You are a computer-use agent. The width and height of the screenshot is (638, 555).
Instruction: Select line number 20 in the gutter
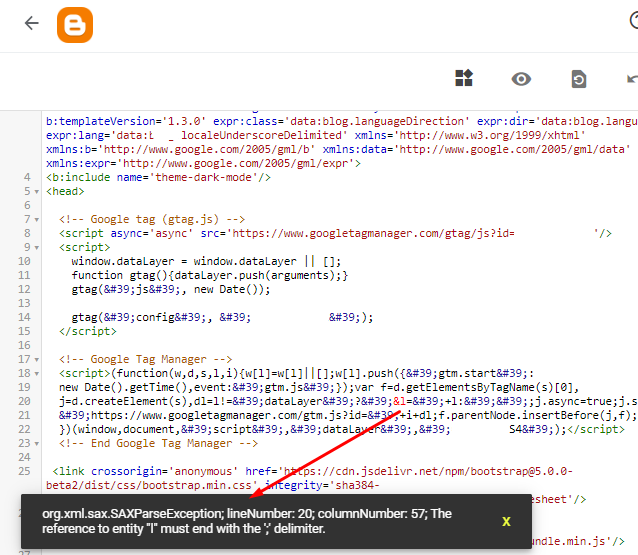24,401
